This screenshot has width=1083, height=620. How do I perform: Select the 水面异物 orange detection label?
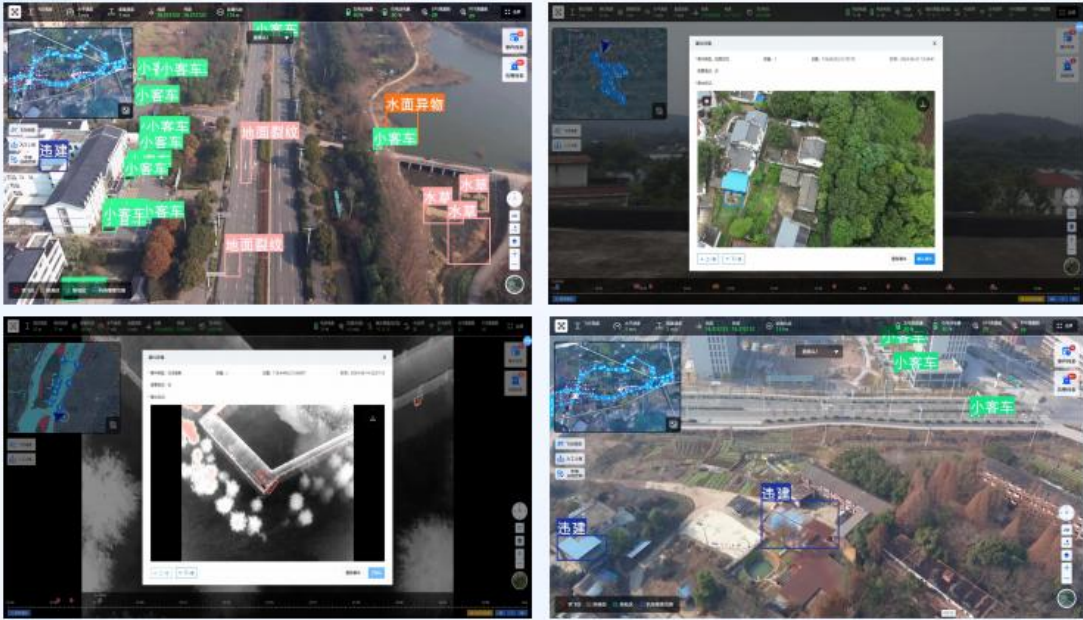coord(413,104)
